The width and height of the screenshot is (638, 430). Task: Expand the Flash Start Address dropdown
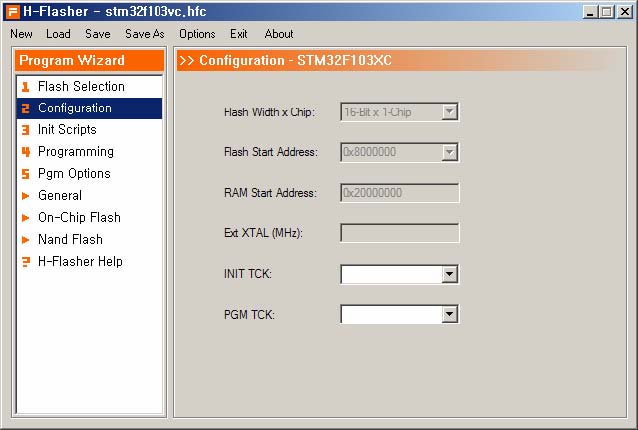pyautogui.click(x=450, y=152)
